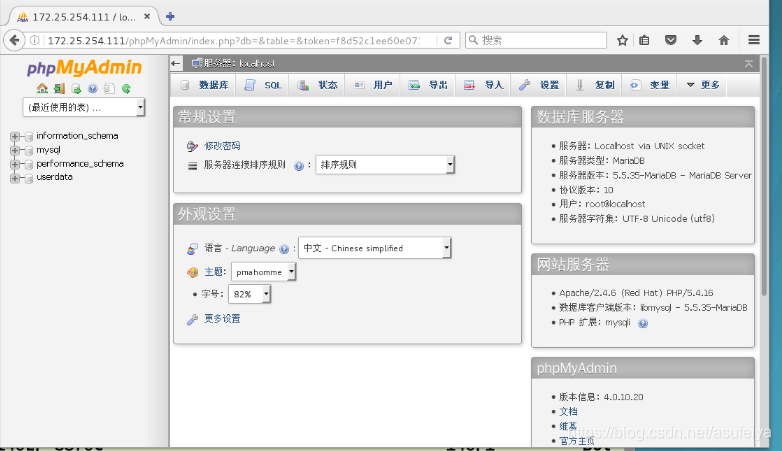This screenshot has height=451, width=782.
Task: Open the 排序规则 collation dropdown
Action: (x=385, y=165)
